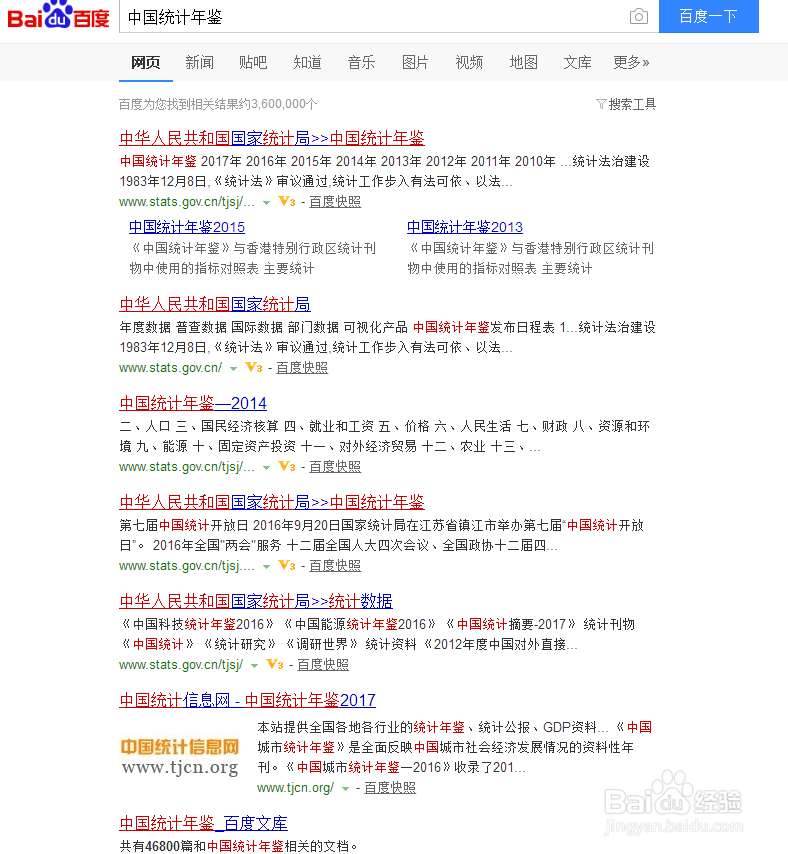Expand the arrow beside www.stats.gov.cn/tjsj/ under 统计数据

tap(254, 666)
